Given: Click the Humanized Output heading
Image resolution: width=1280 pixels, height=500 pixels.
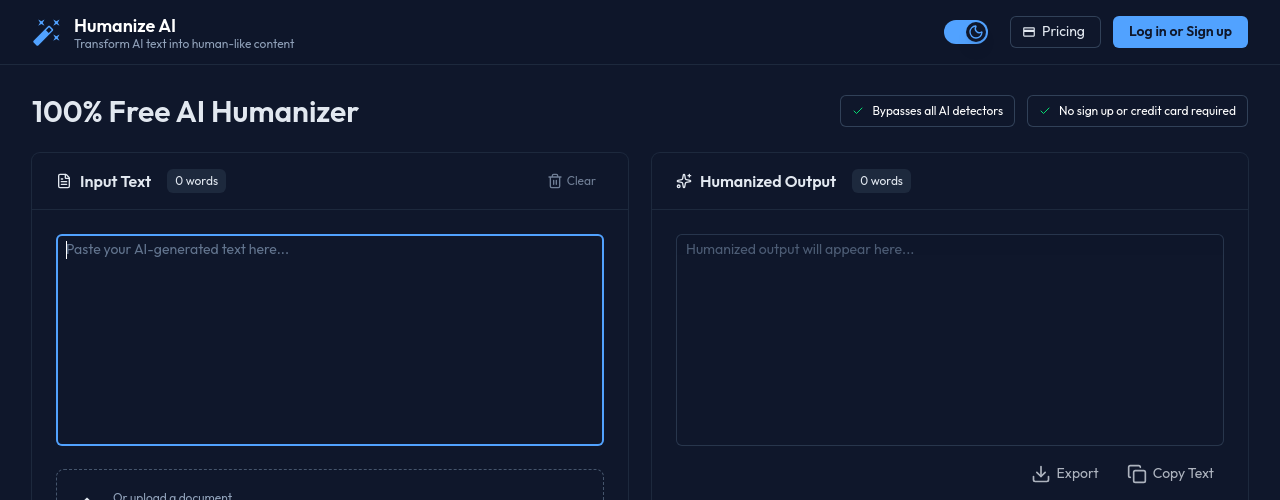Looking at the screenshot, I should pyautogui.click(x=768, y=181).
